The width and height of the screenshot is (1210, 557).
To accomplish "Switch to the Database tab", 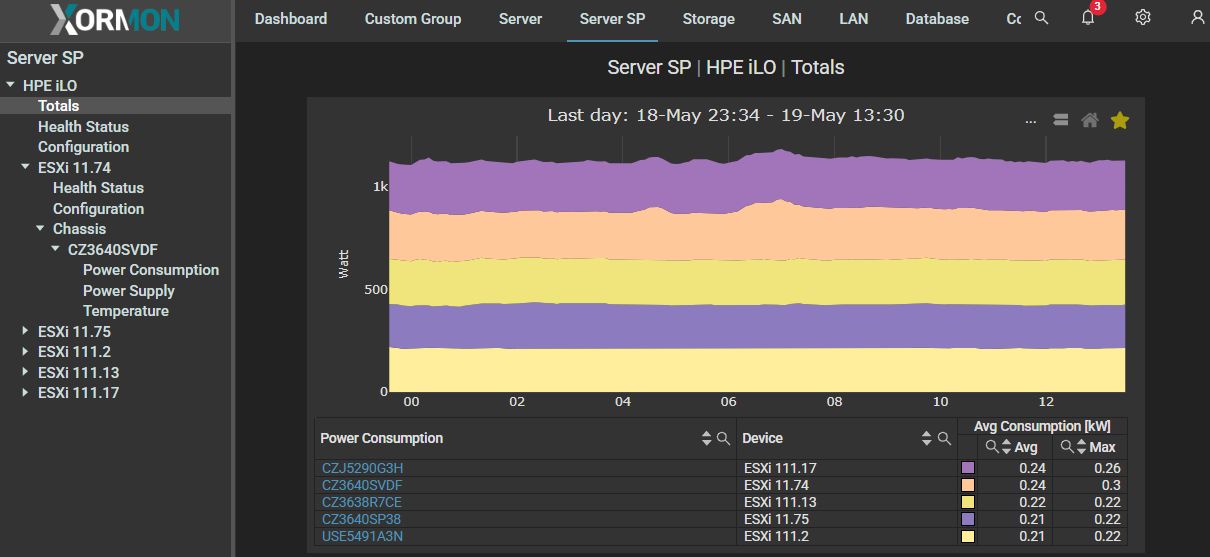I will click(937, 19).
